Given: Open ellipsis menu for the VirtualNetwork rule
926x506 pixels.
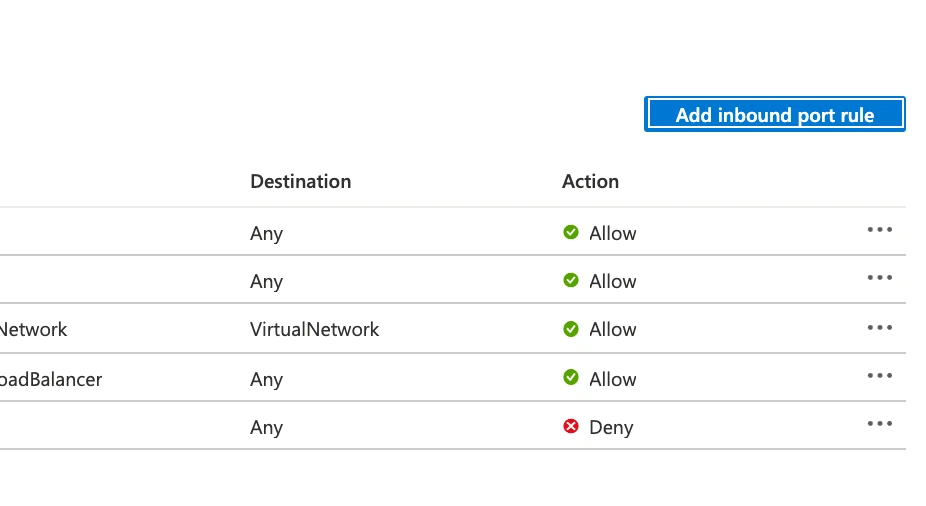Looking at the screenshot, I should (879, 328).
